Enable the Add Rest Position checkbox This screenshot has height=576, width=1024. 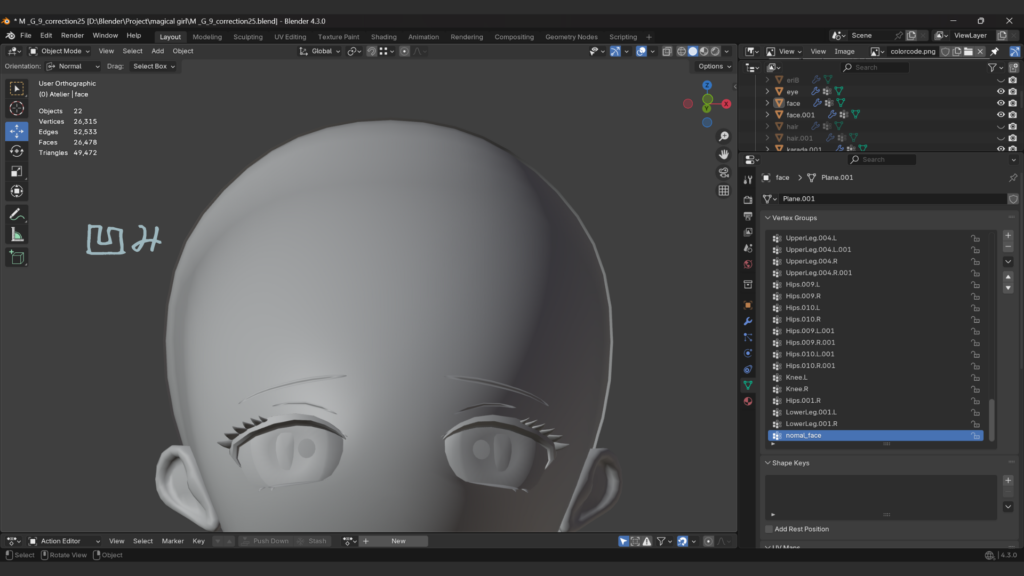(x=769, y=529)
